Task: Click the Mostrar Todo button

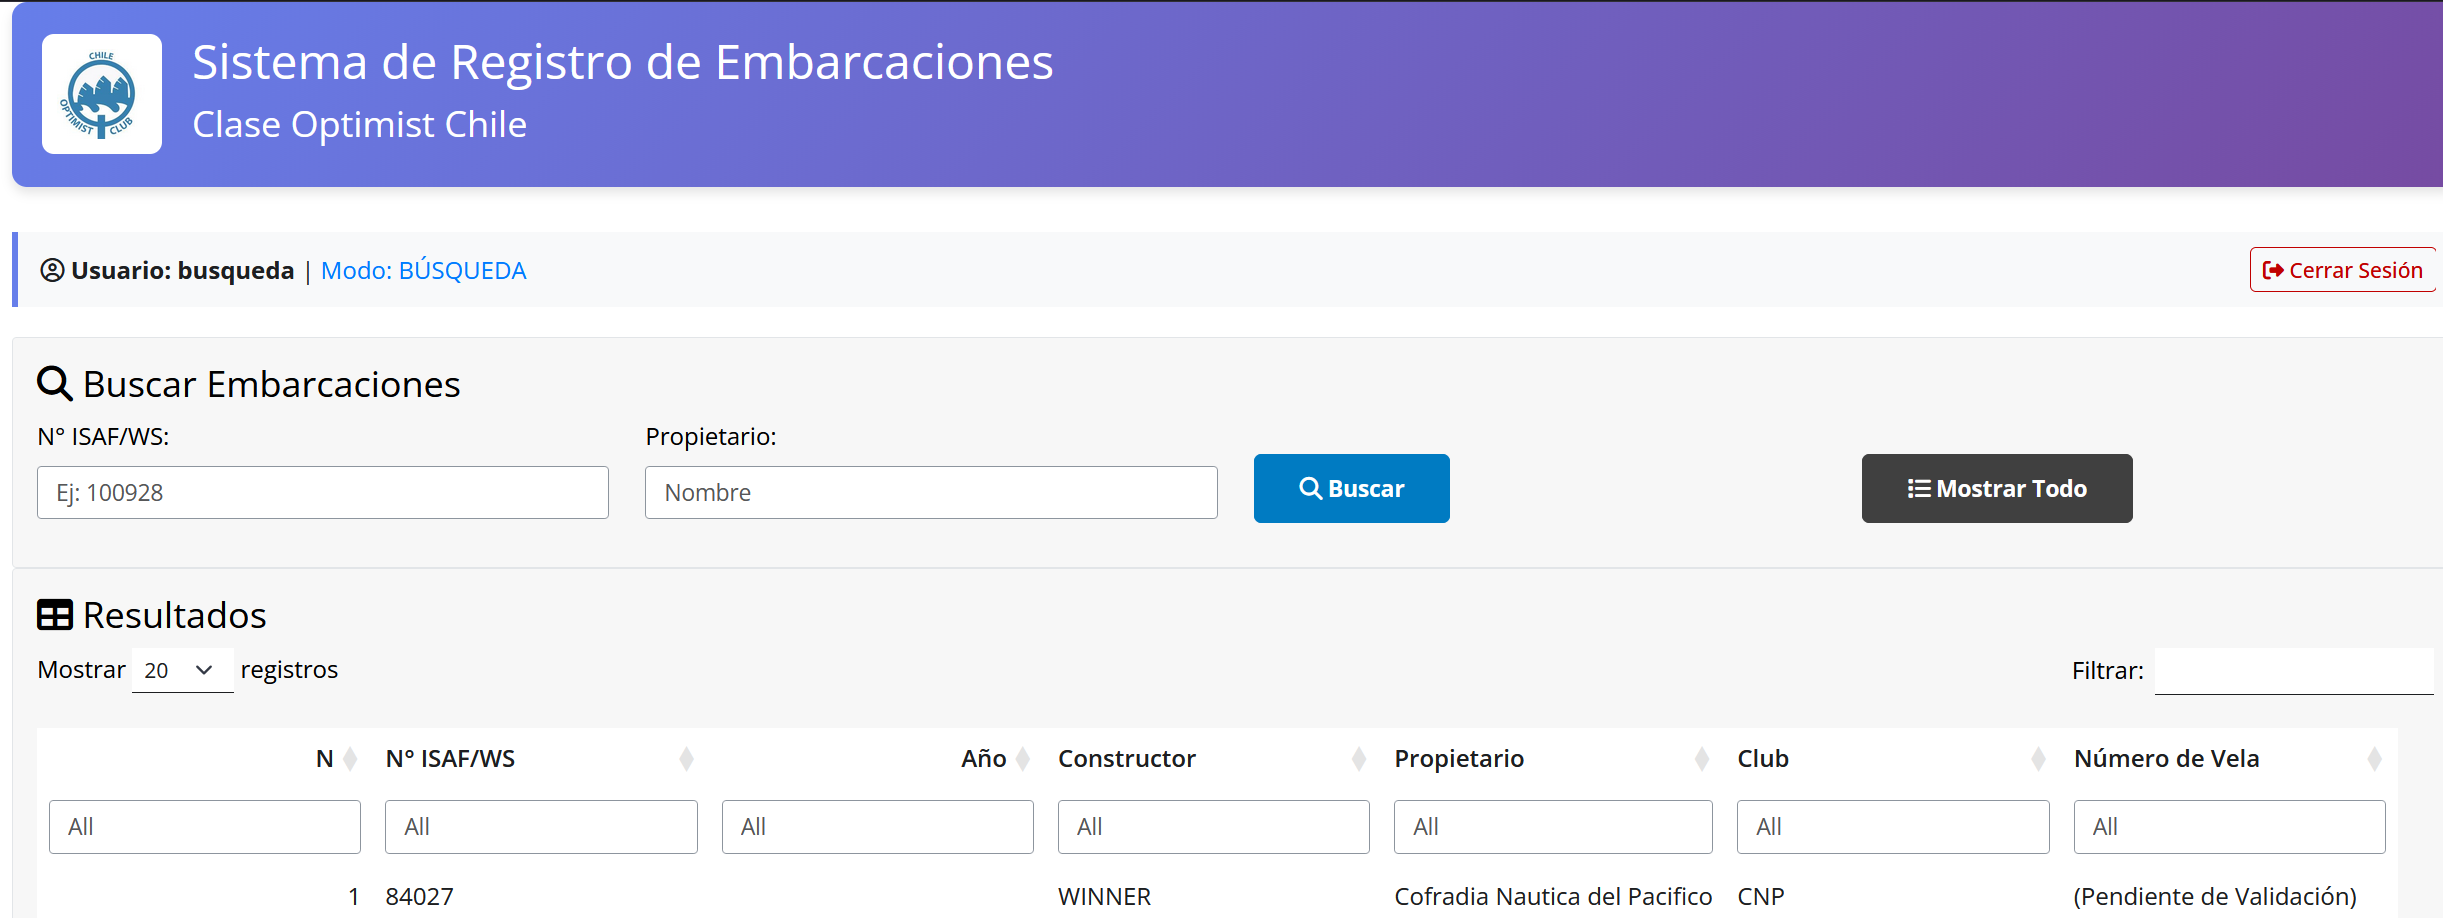Action: click(x=1996, y=489)
